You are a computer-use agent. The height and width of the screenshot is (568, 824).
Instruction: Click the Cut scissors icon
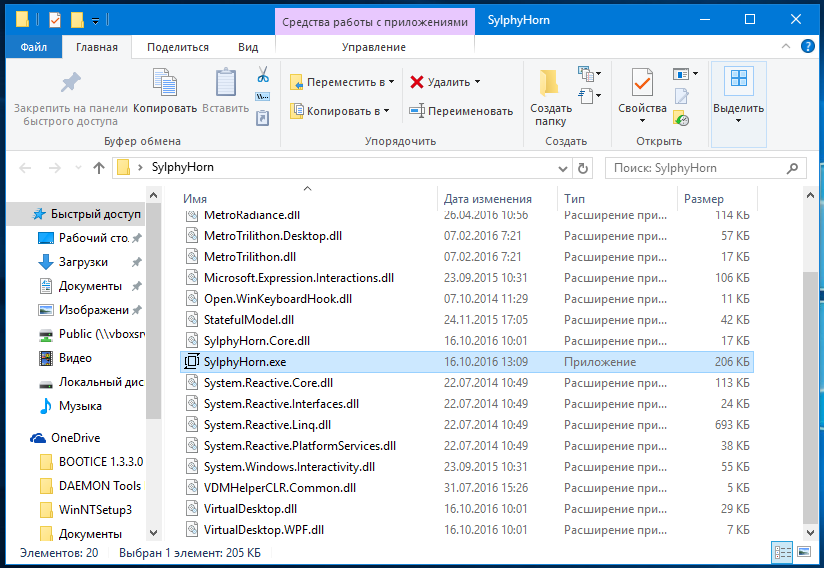[x=263, y=75]
